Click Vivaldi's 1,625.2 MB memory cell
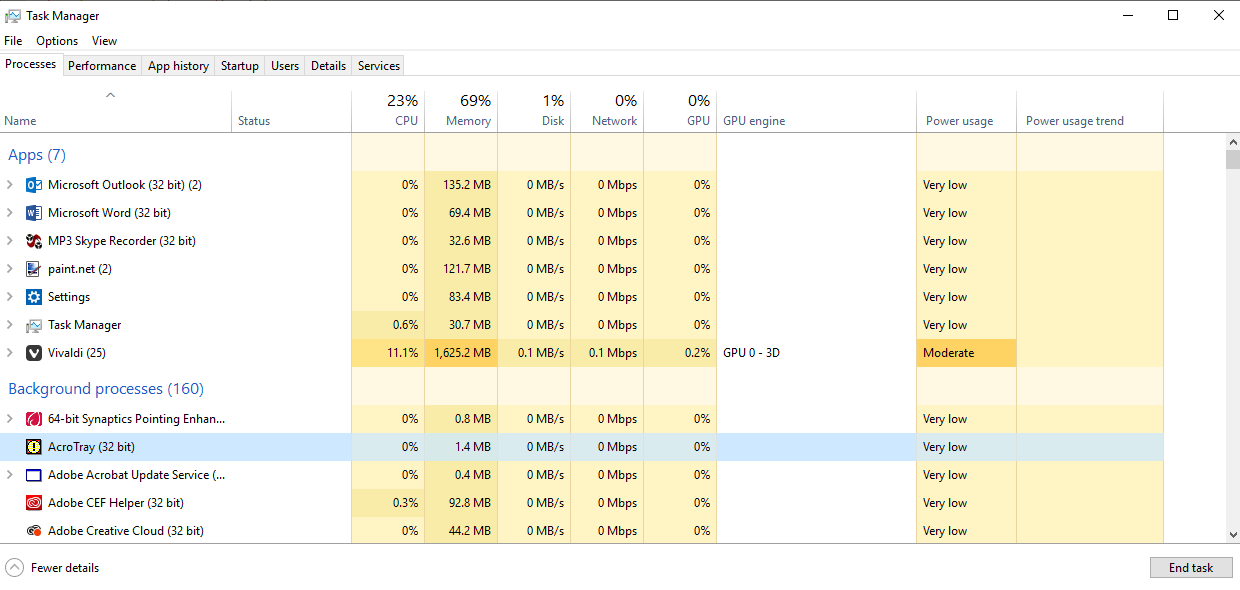 point(461,353)
